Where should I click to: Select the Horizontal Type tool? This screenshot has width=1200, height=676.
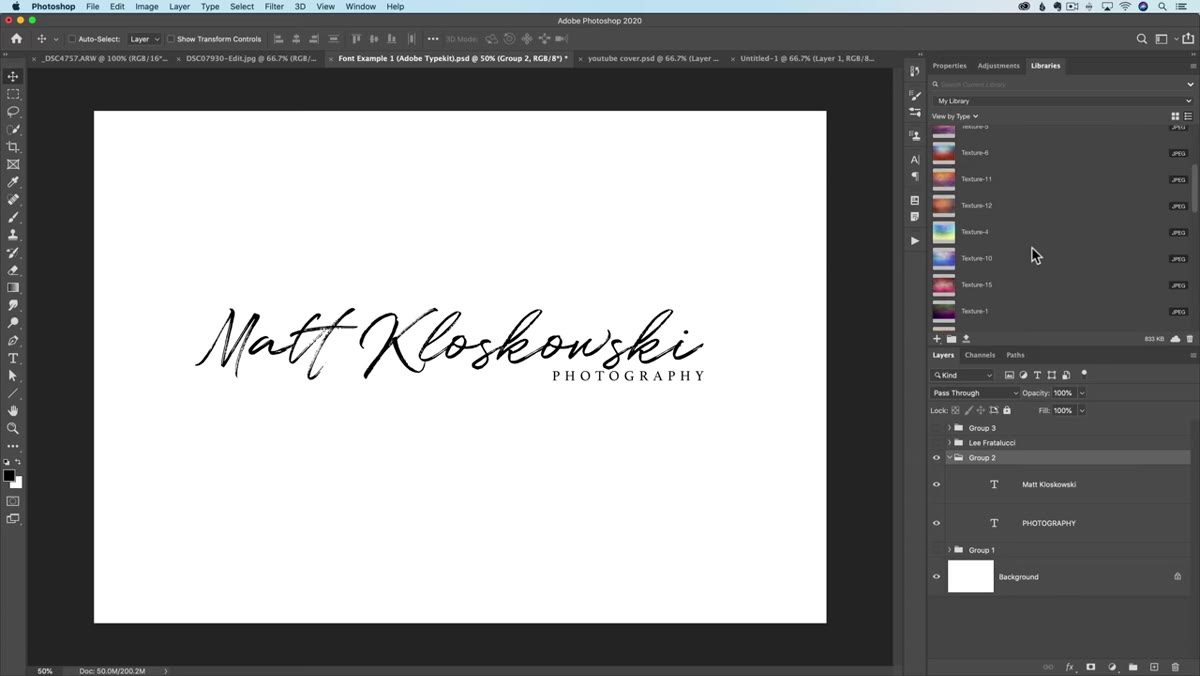[13, 358]
